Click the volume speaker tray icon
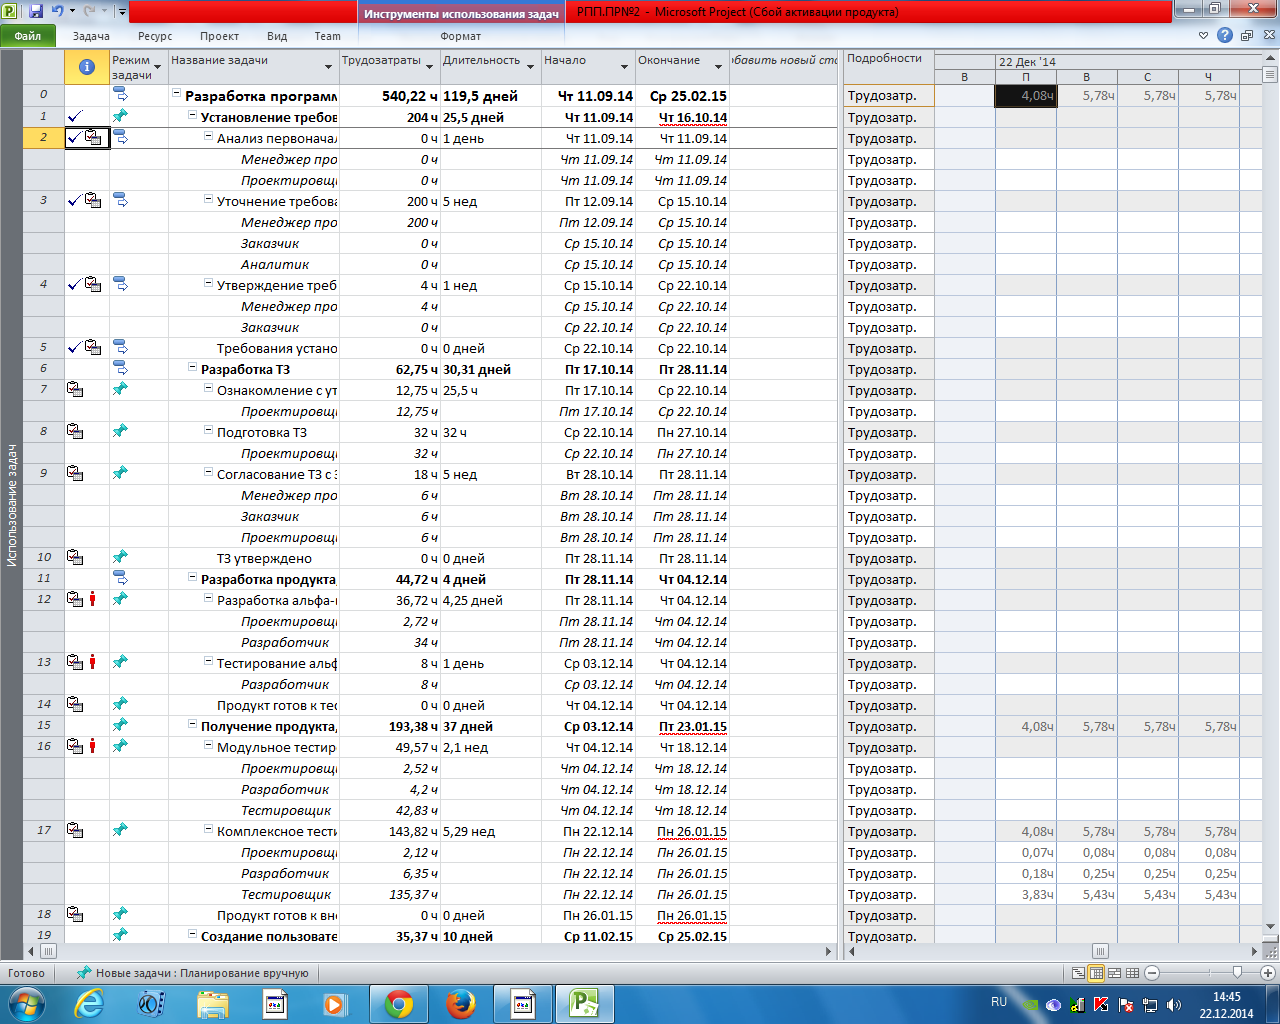 click(1173, 1005)
